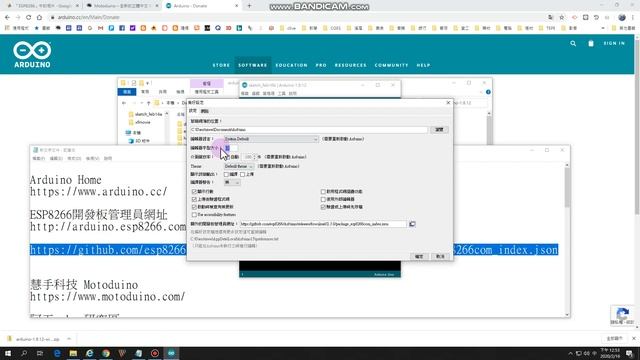
Task: Enable verbose output during upload checkbox
Action: [242, 174]
